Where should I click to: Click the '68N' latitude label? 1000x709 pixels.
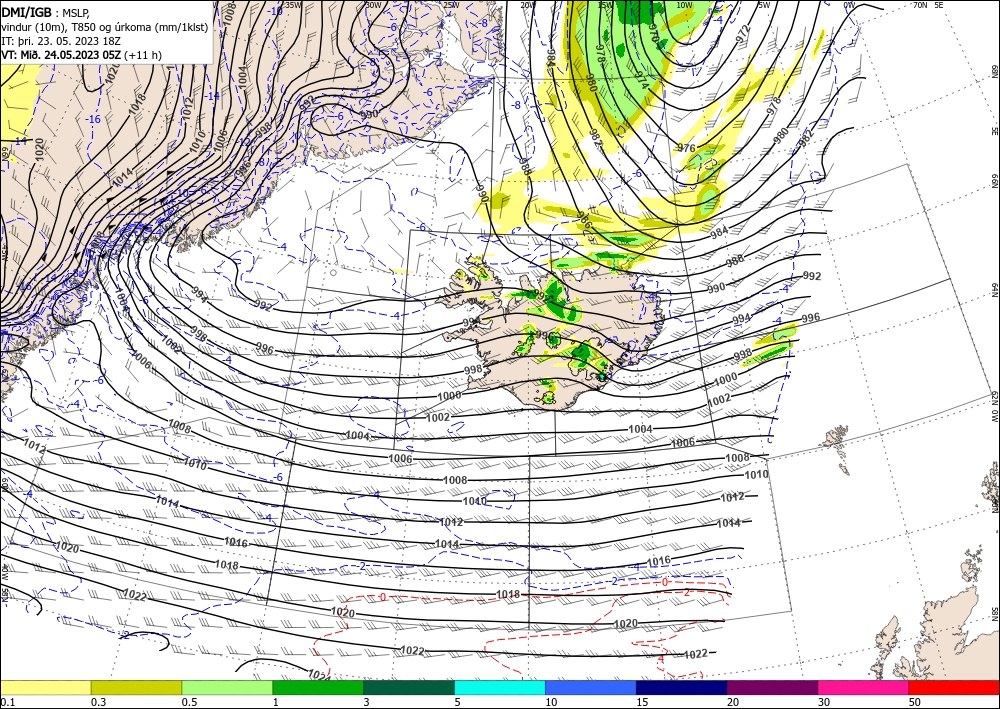tap(994, 71)
